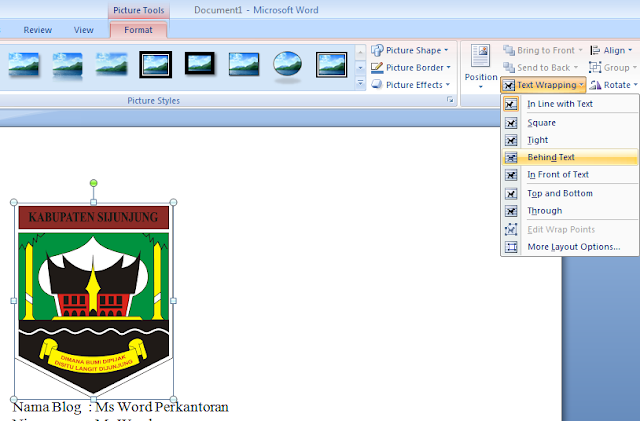Select Top and Bottom wrapping
Screen dimensions: 640x421
point(570,194)
